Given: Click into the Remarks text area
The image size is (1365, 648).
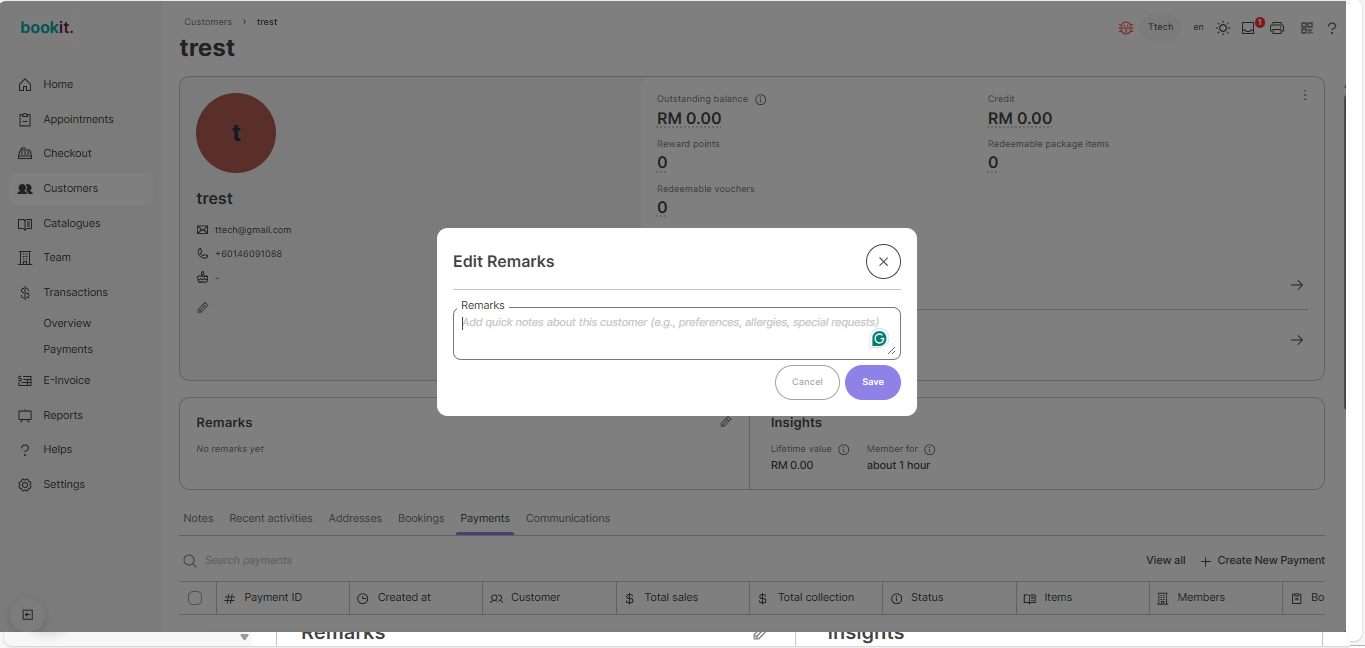Looking at the screenshot, I should pos(660,335).
